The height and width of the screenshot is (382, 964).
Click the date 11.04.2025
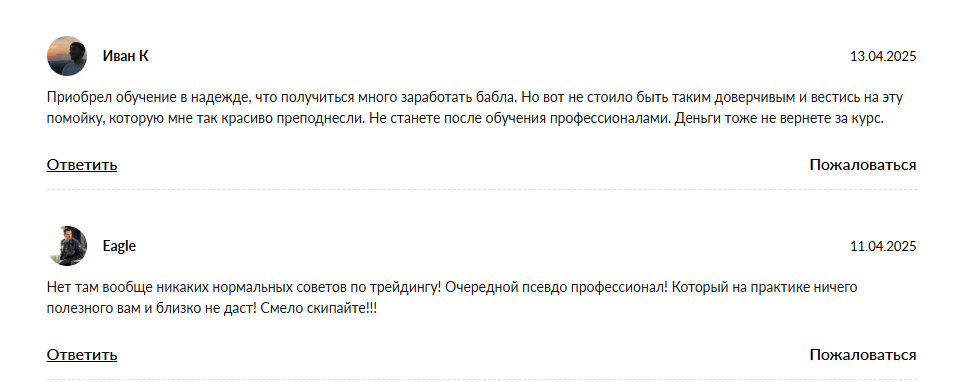(883, 247)
